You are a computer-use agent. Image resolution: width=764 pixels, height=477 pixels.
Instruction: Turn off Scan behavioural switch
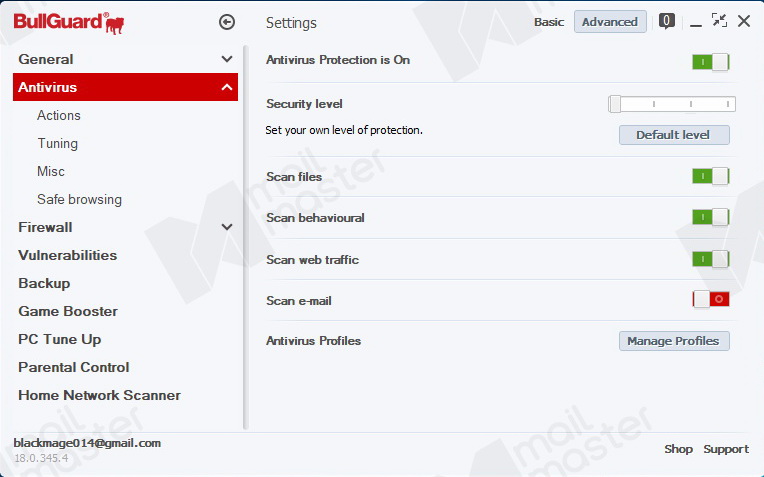[x=710, y=217]
